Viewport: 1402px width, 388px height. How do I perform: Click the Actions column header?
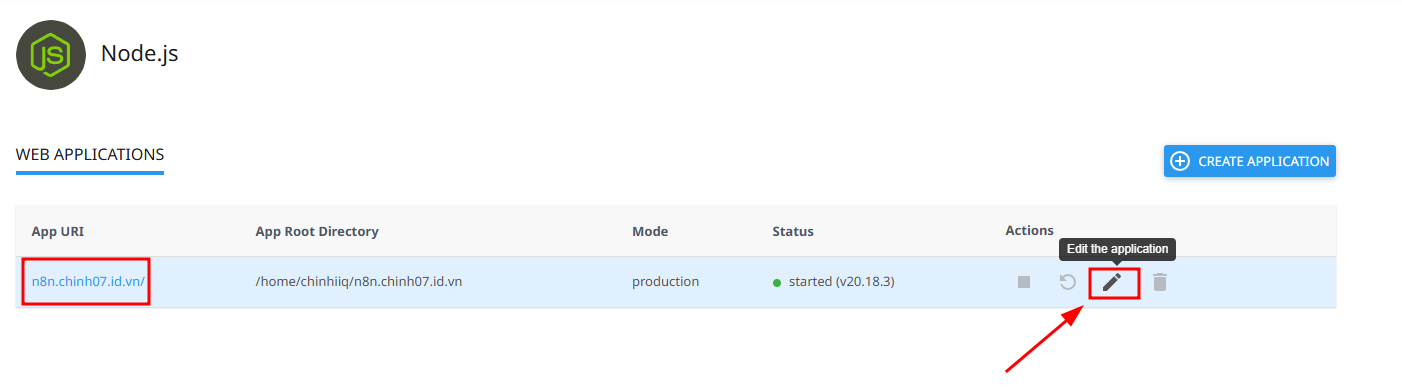1029,230
